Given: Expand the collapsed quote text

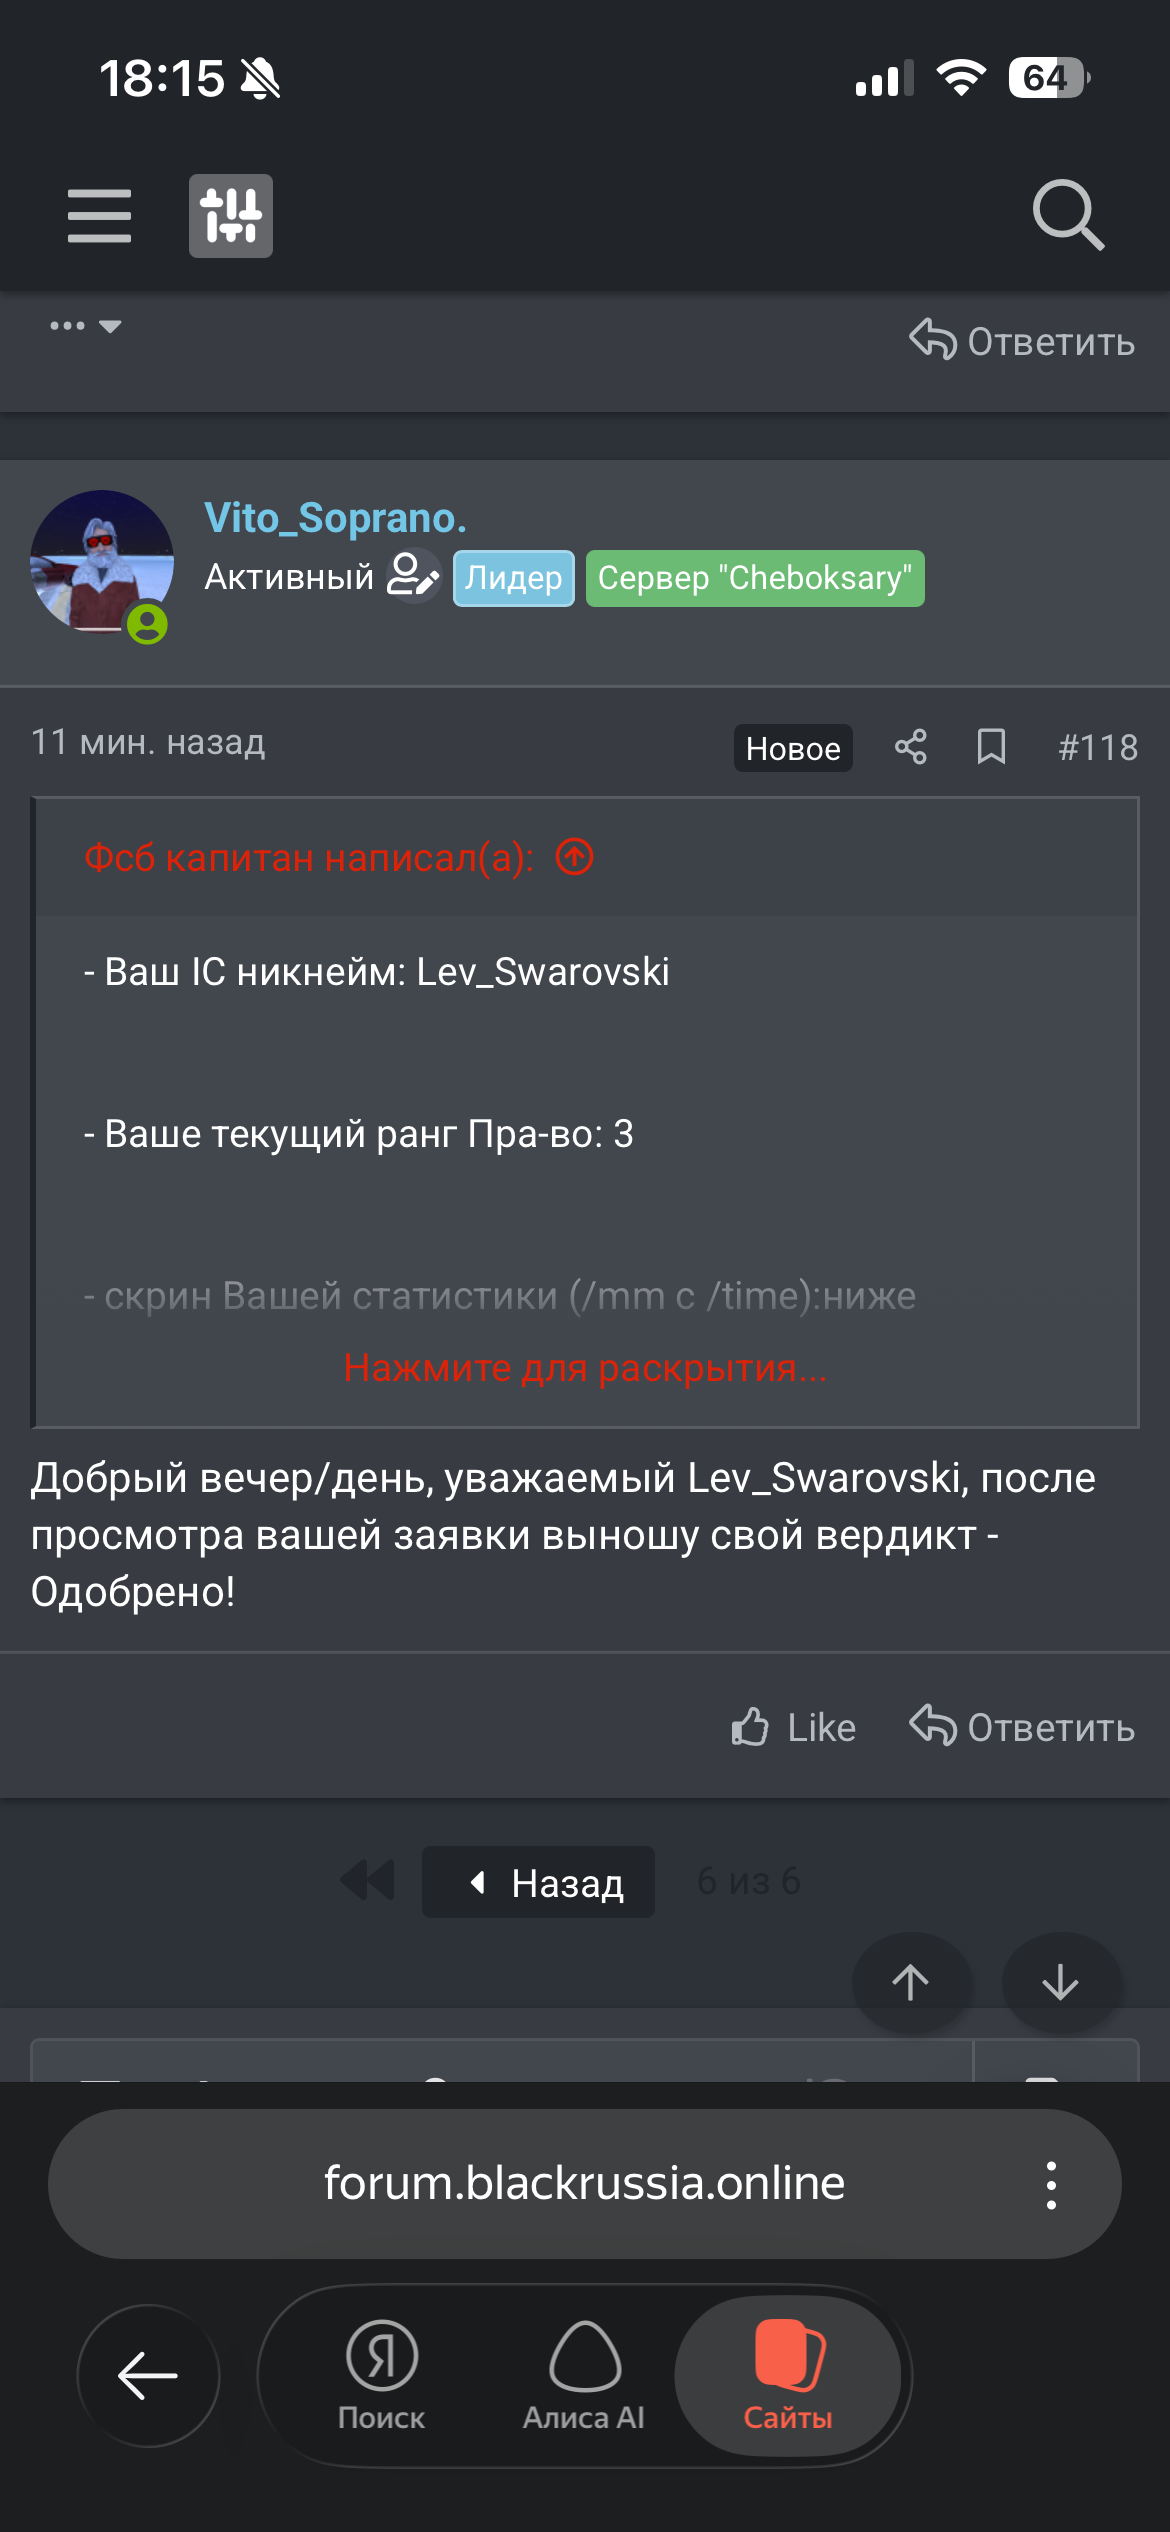Looking at the screenshot, I should point(585,1368).
